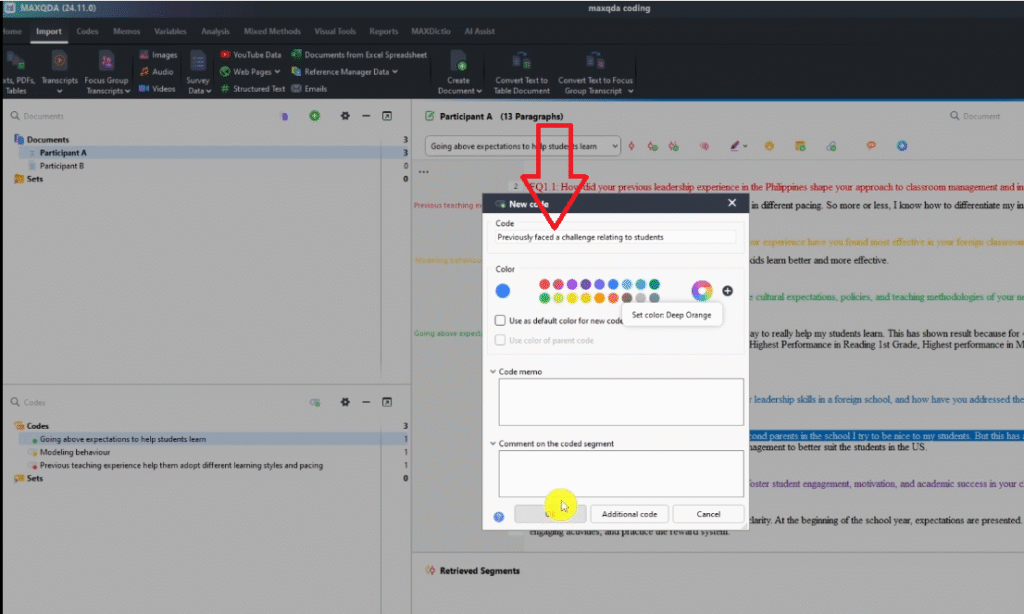Click the Documents from Excel Spreadsheet icon
The height and width of the screenshot is (614, 1024).
point(297,55)
